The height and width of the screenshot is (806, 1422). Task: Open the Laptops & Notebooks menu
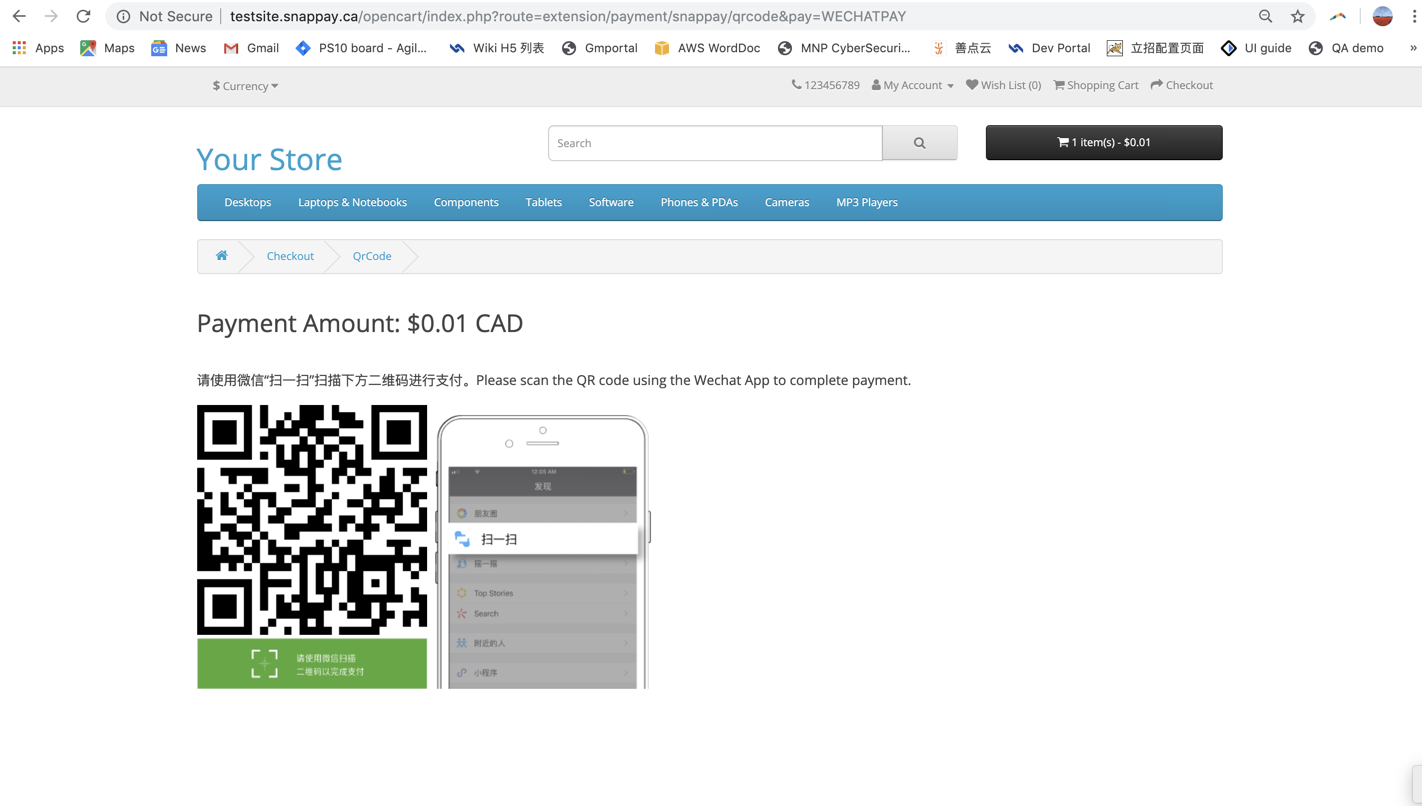(x=352, y=202)
